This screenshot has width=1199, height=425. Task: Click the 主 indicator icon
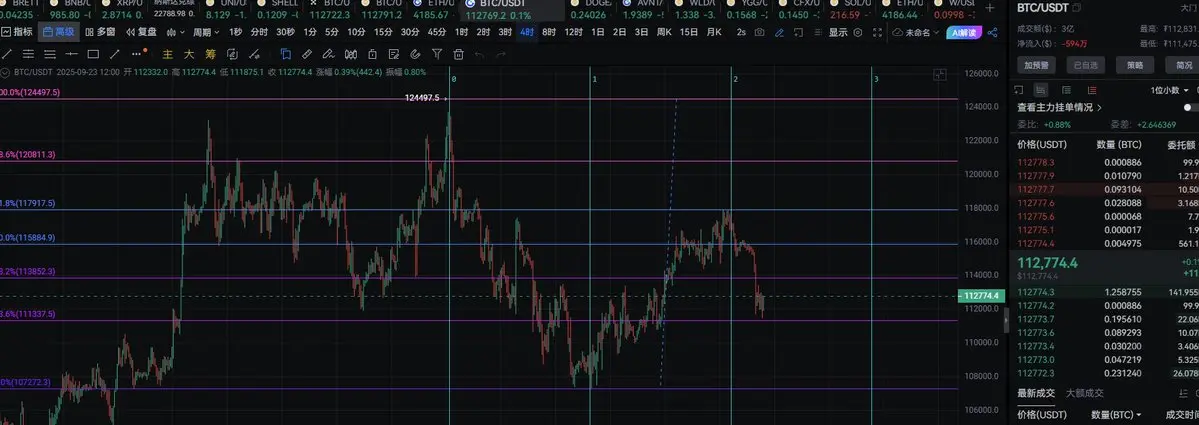(167, 54)
